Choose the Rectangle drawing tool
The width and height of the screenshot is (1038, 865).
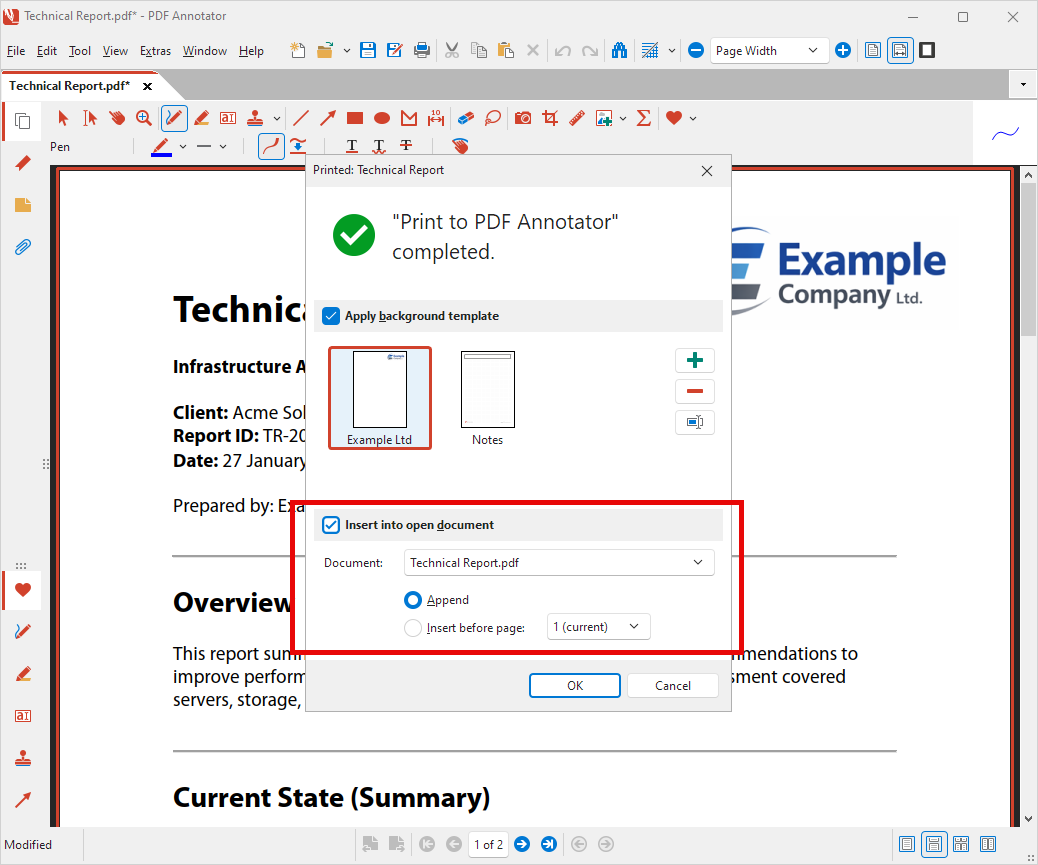pos(354,118)
